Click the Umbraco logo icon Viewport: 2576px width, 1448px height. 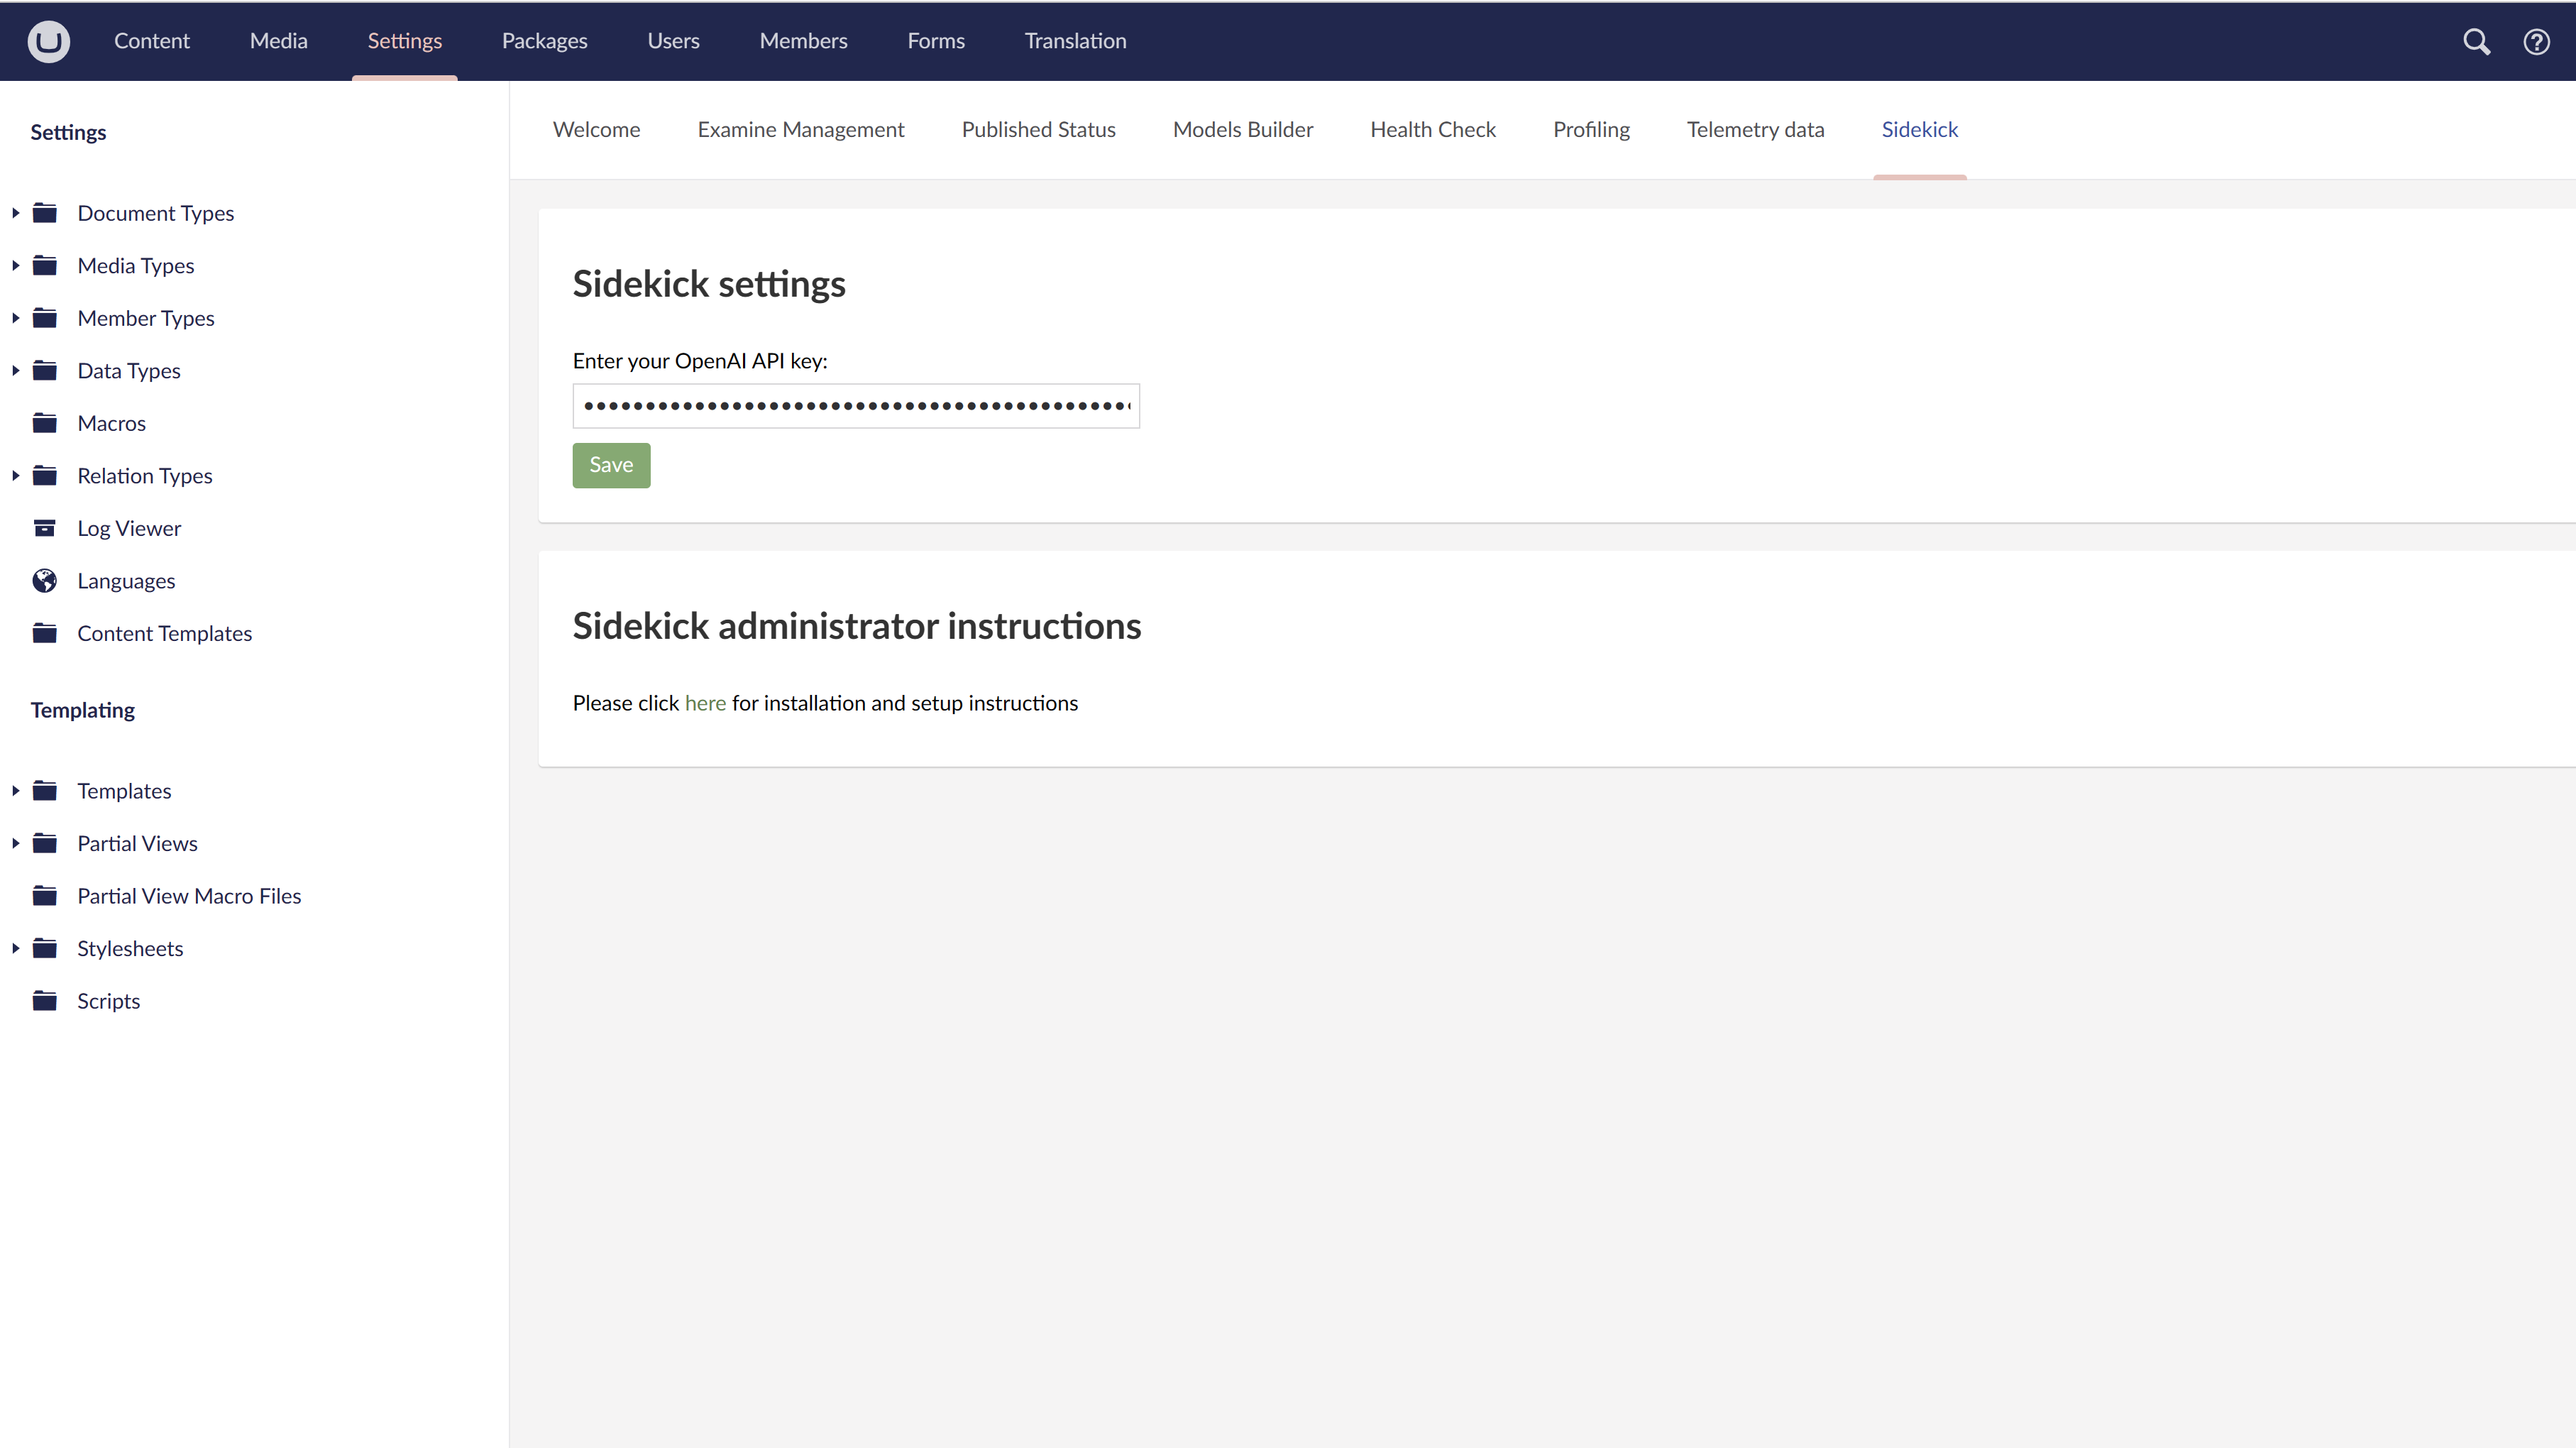pos(50,40)
